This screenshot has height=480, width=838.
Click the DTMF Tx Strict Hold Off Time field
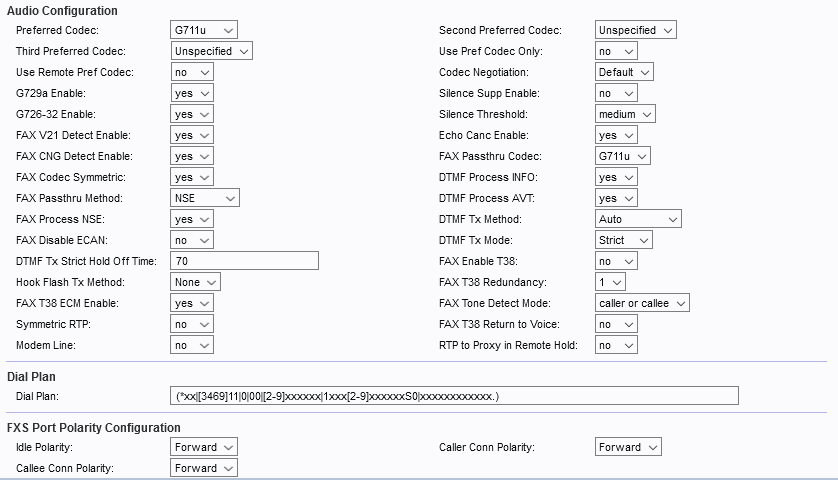coord(244,261)
